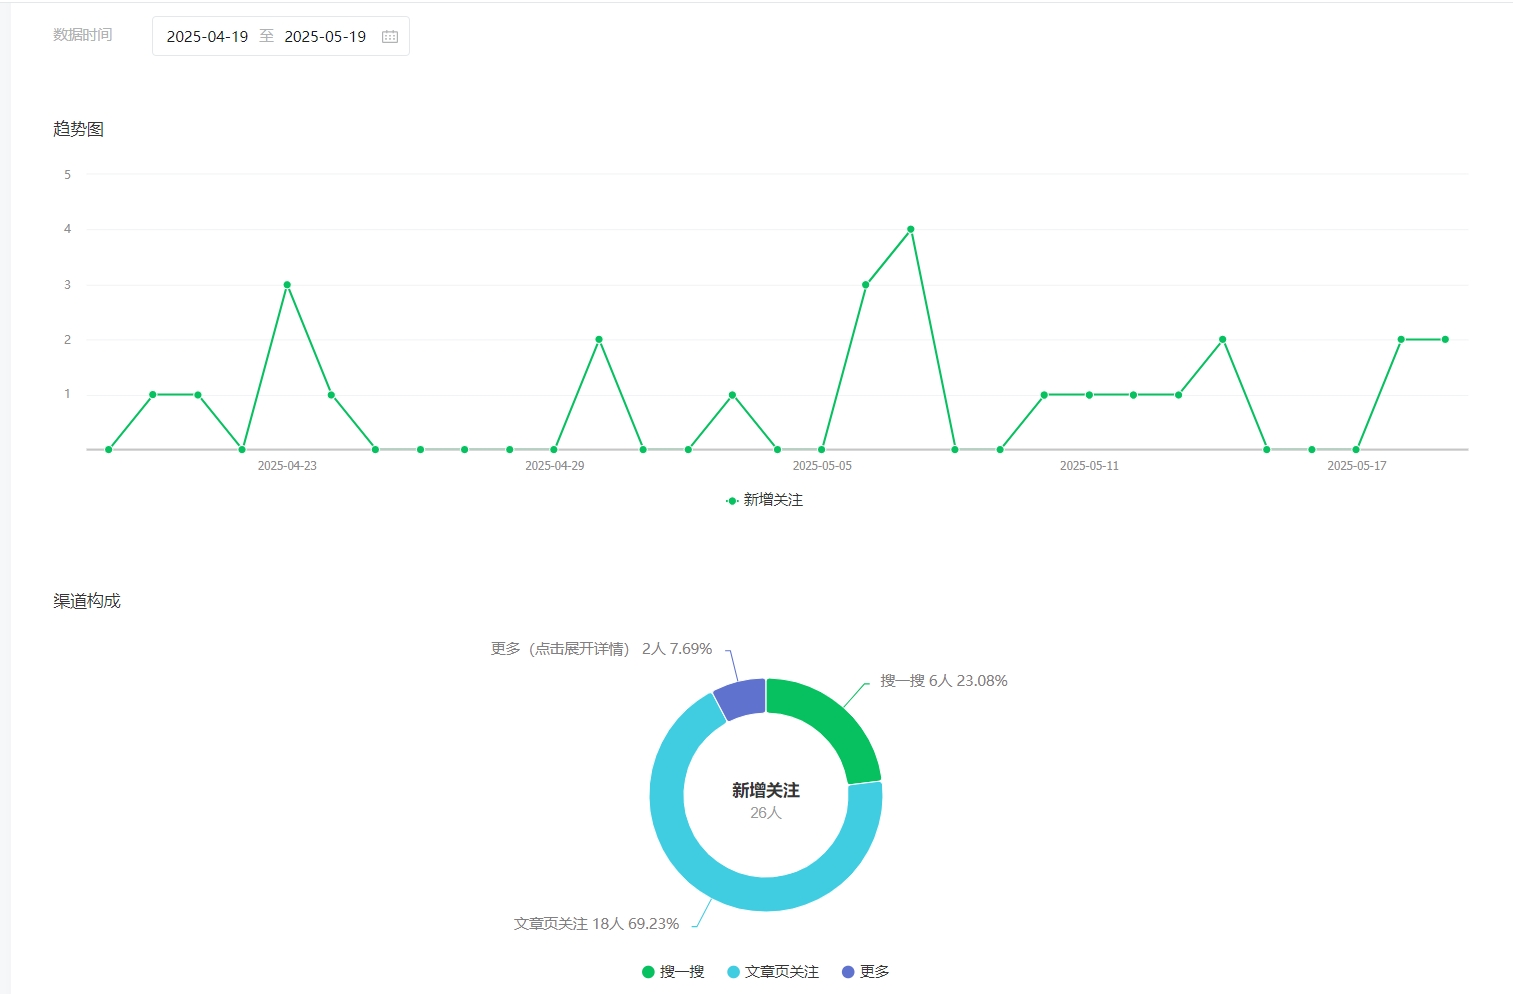Click the 趋势图 section heading
Image resolution: width=1513 pixels, height=994 pixels.
pyautogui.click(x=79, y=129)
